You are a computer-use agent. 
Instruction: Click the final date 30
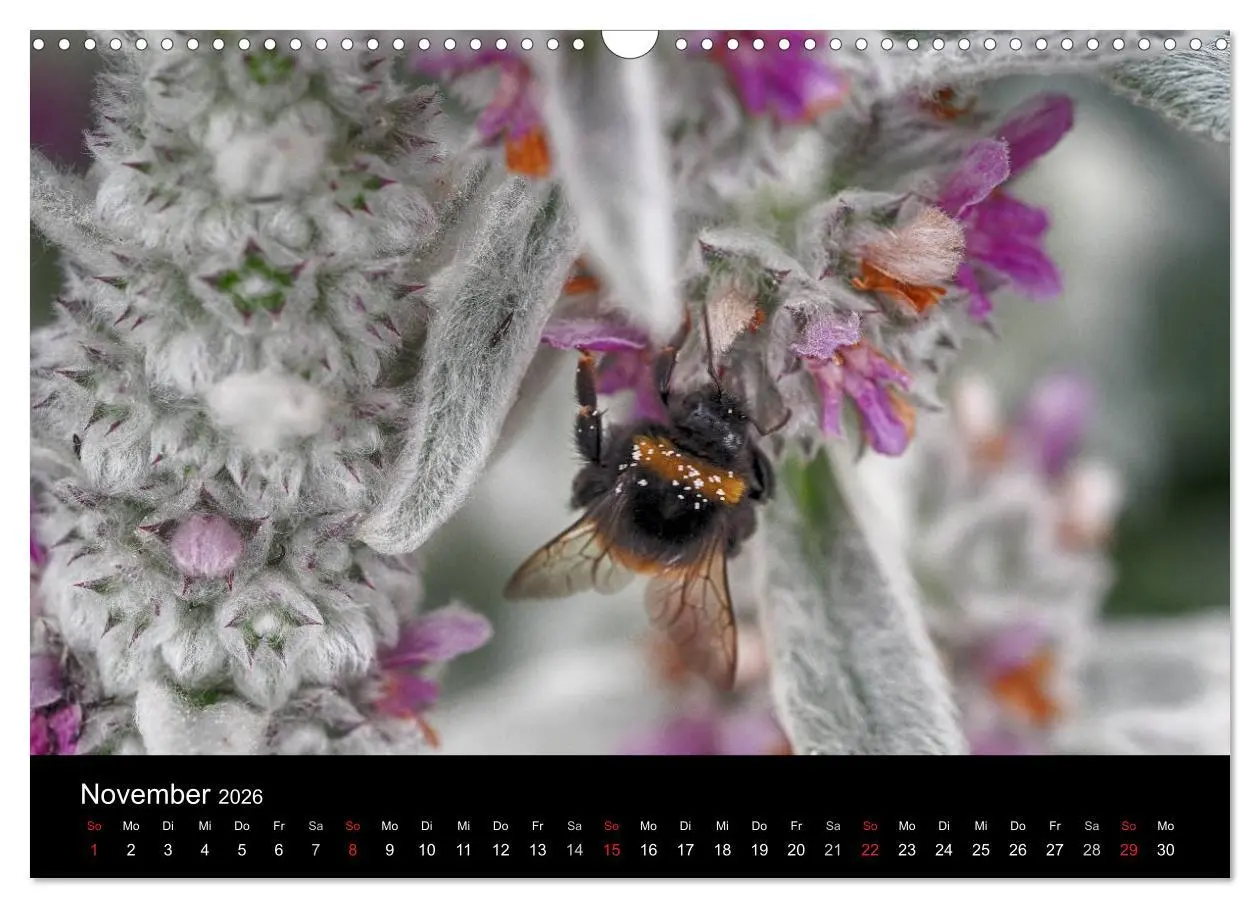tap(1166, 850)
